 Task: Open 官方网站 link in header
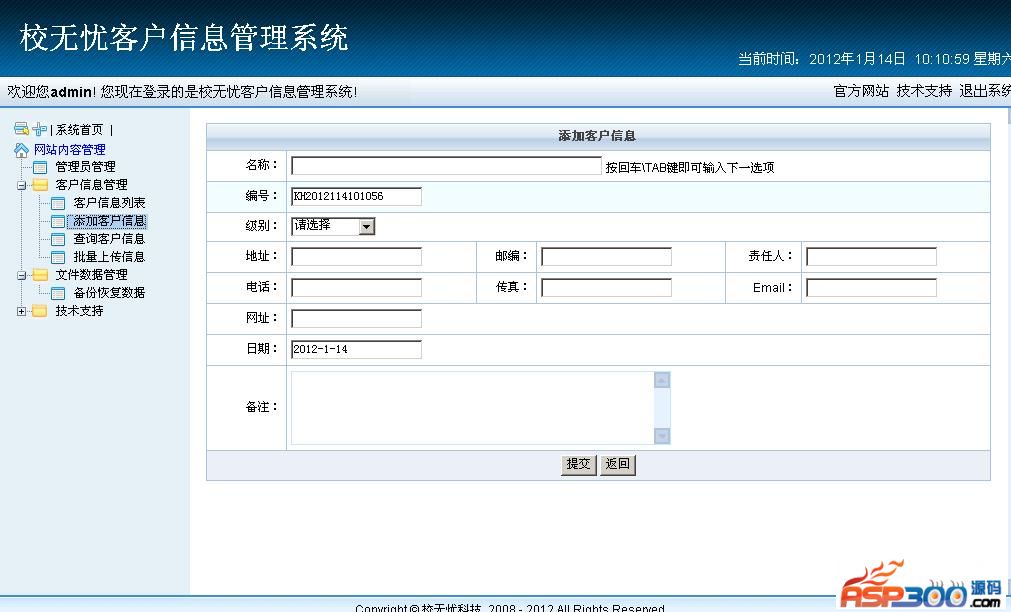(861, 91)
